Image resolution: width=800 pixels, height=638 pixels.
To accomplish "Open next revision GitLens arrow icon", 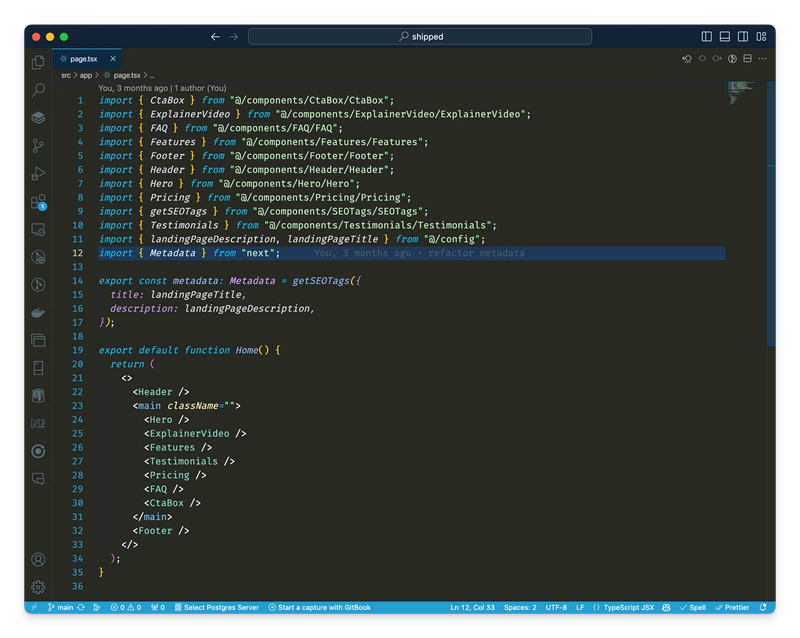I will coord(717,59).
